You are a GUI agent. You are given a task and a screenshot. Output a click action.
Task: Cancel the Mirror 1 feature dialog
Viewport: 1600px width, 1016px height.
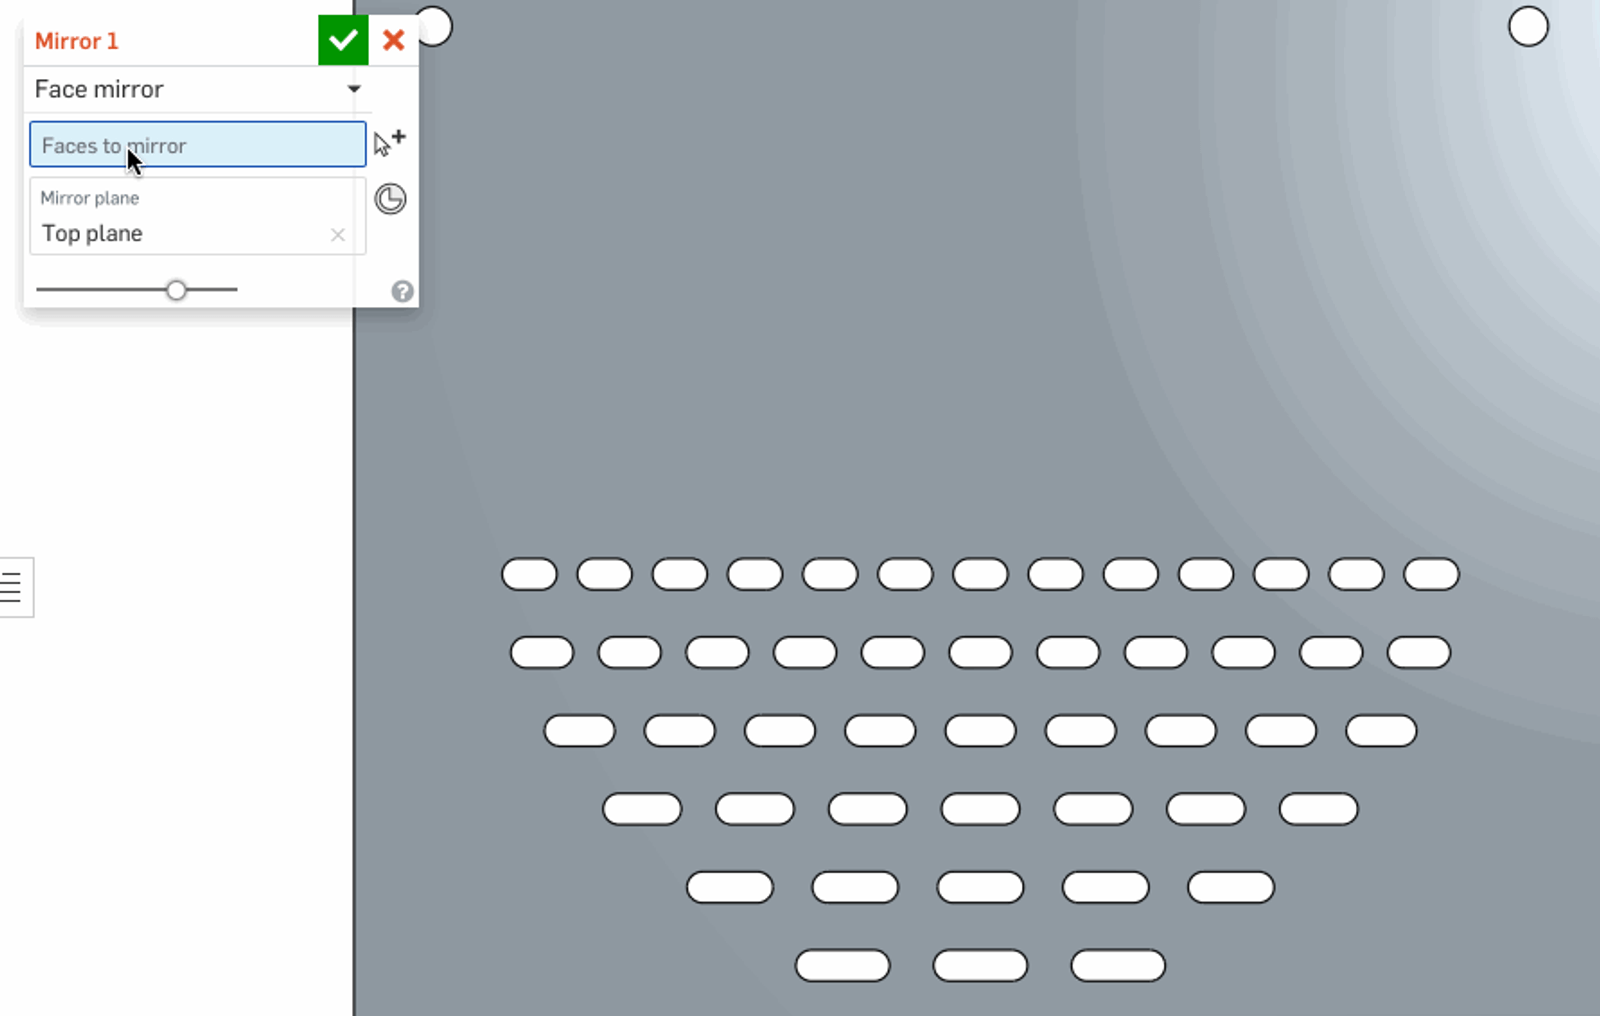pos(394,40)
